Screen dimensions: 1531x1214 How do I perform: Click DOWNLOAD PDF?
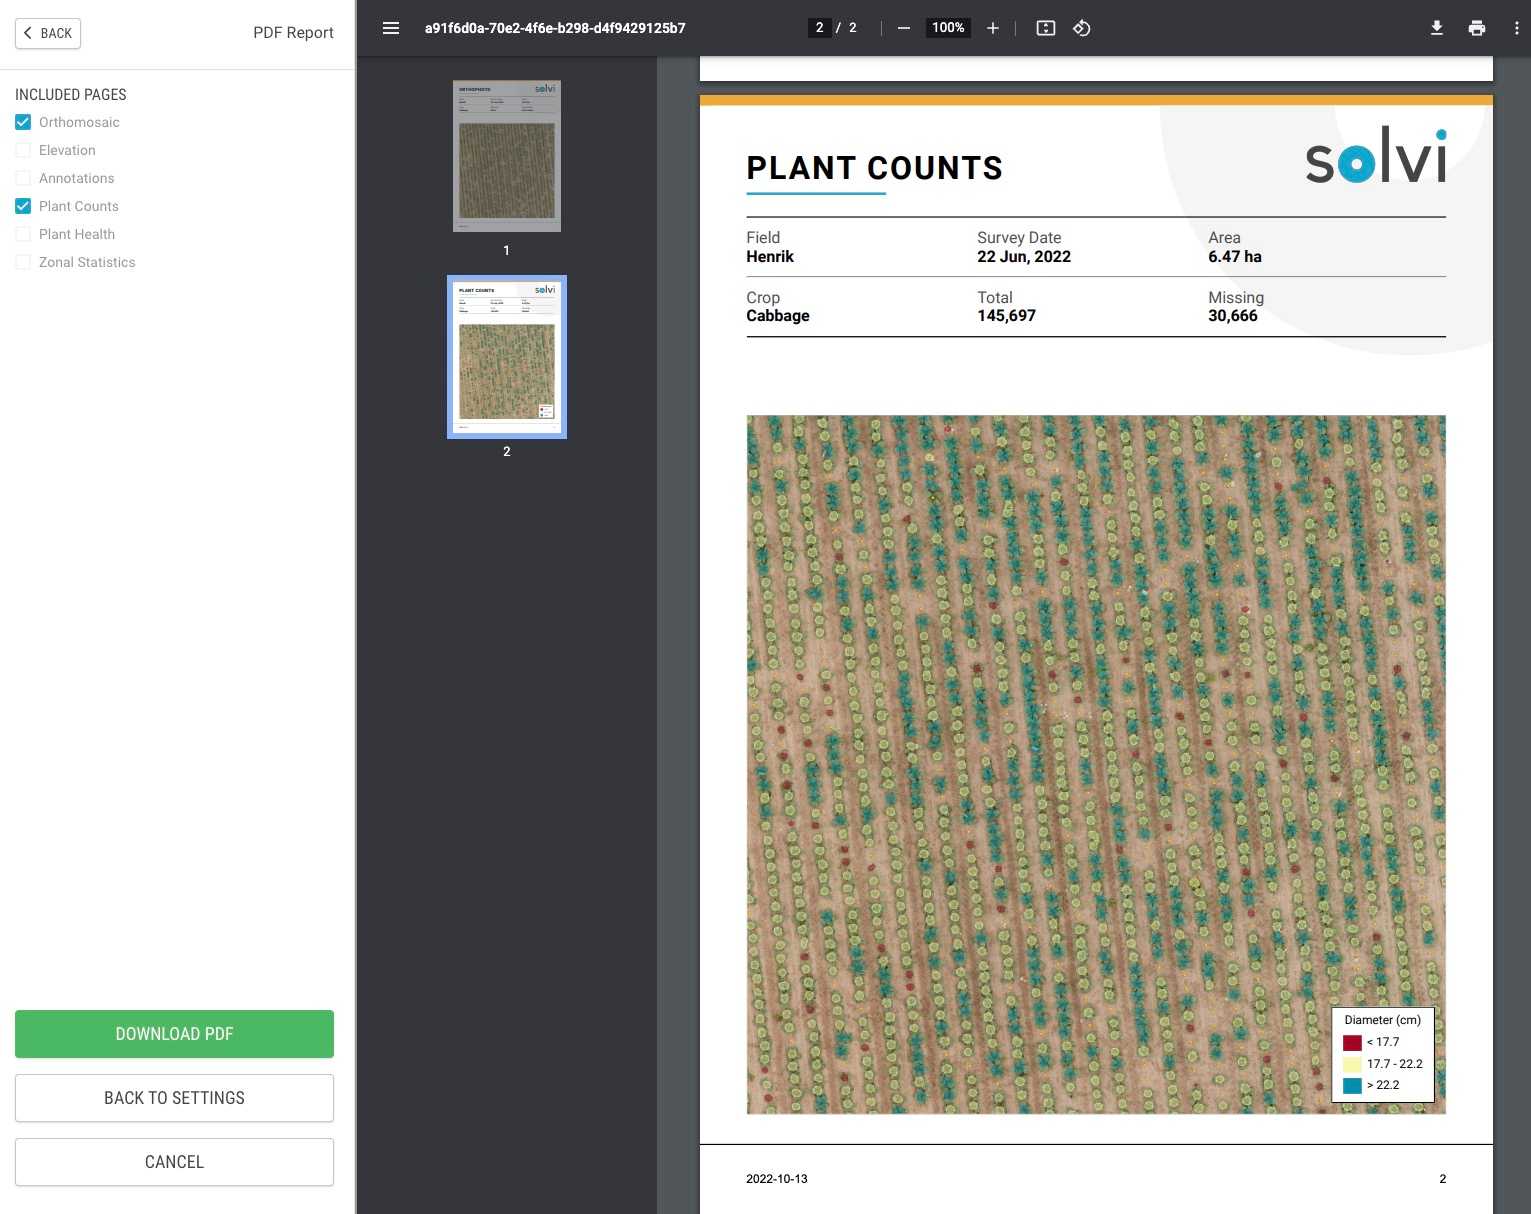(173, 1034)
